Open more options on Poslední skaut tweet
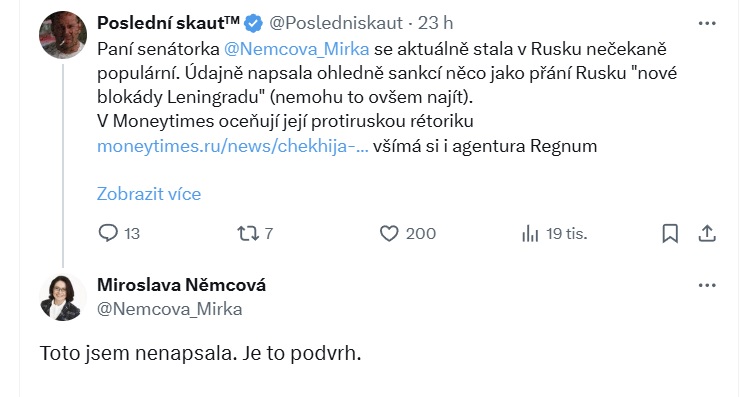Viewport: 755px width, 397px height. (x=707, y=23)
